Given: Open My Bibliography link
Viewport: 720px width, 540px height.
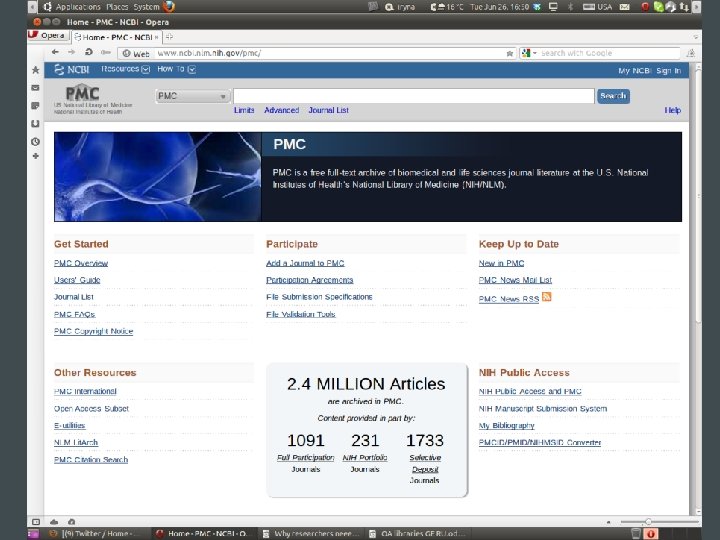Looking at the screenshot, I should (x=506, y=425).
